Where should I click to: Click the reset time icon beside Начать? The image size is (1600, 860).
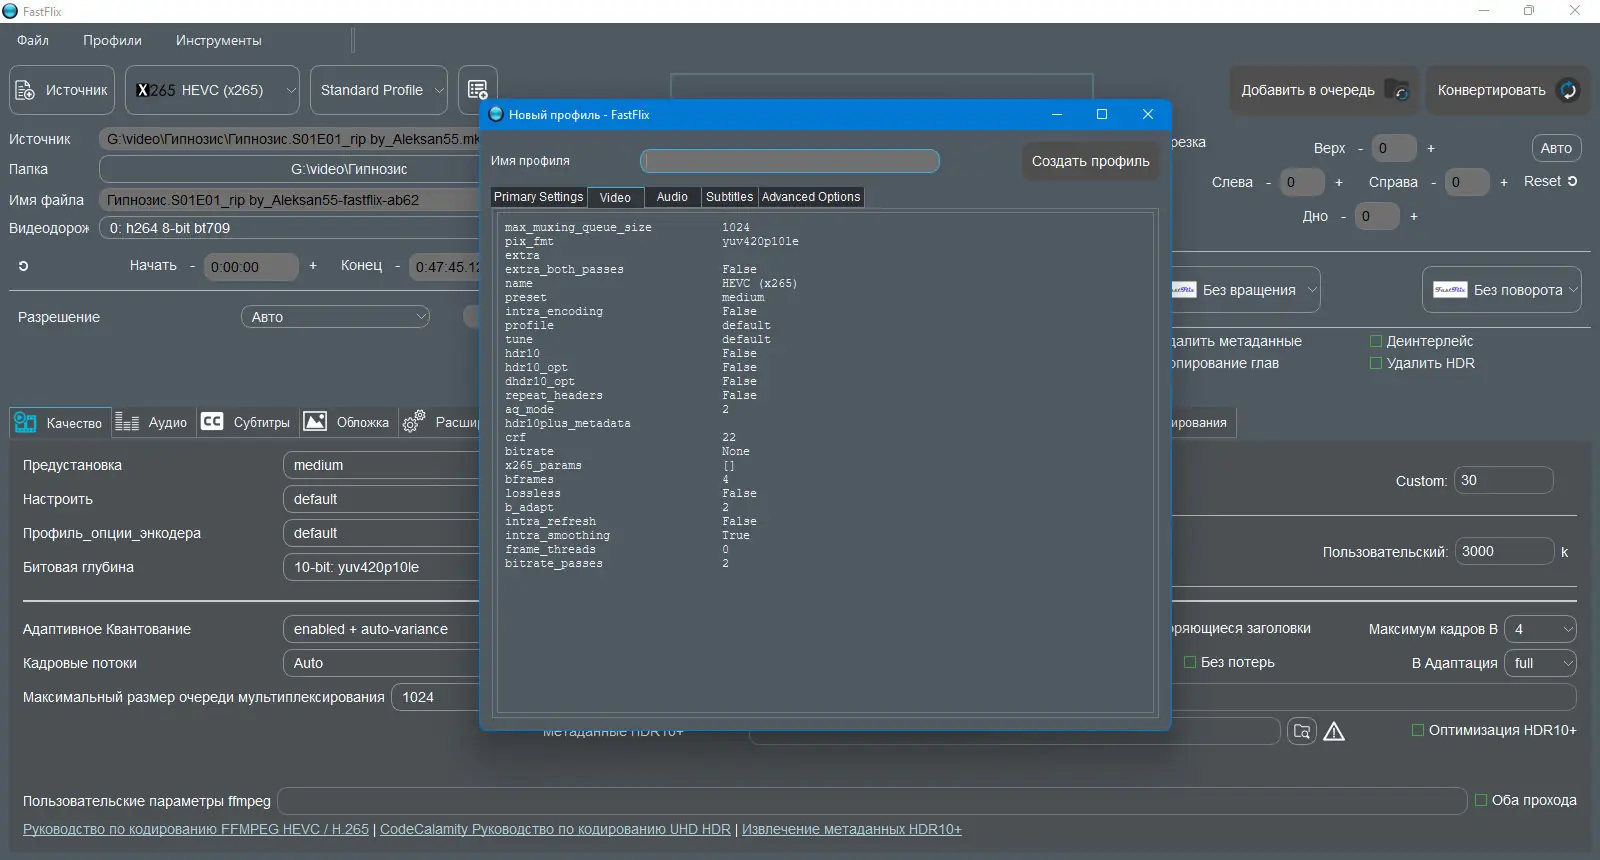[23, 266]
